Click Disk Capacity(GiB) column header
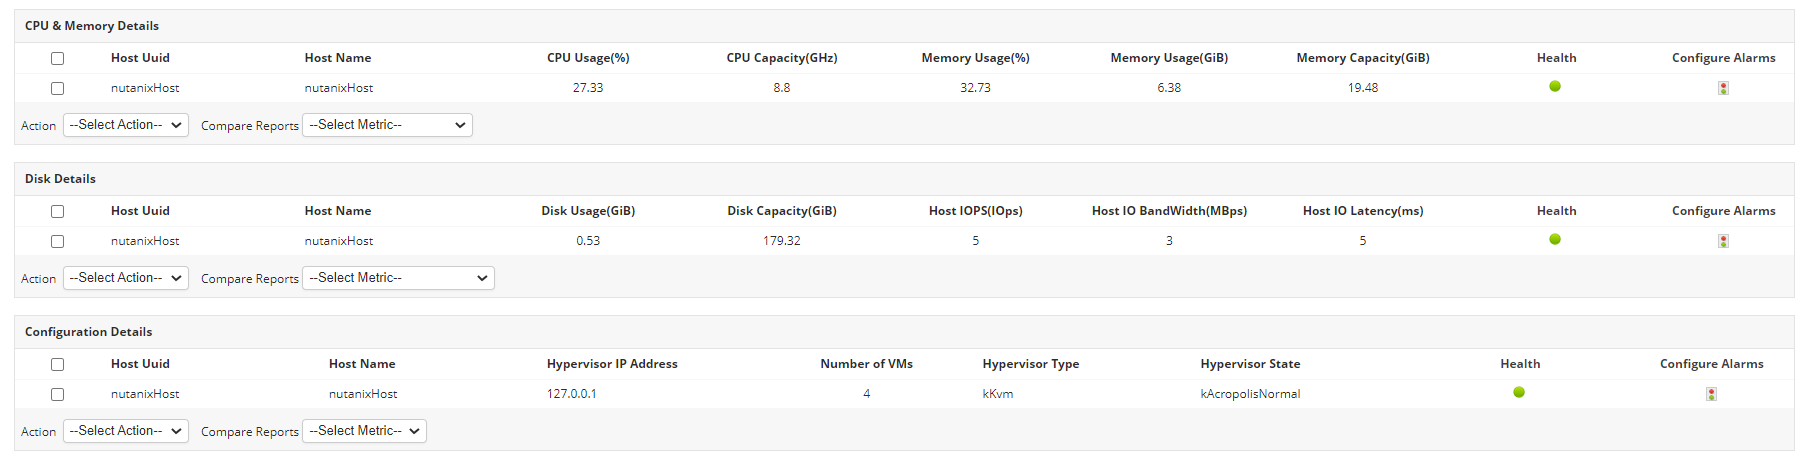This screenshot has width=1817, height=467. (782, 211)
